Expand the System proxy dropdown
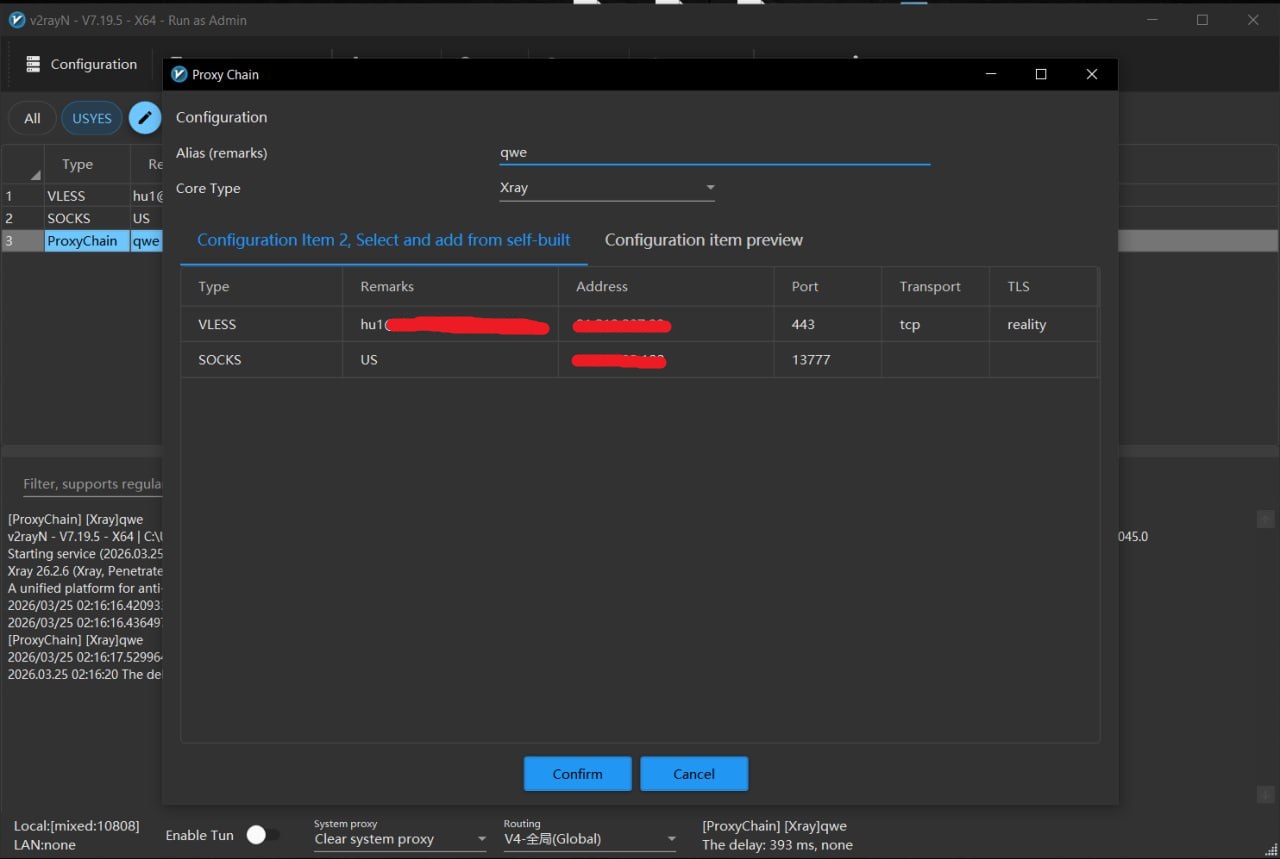This screenshot has height=859, width=1280. tap(399, 839)
